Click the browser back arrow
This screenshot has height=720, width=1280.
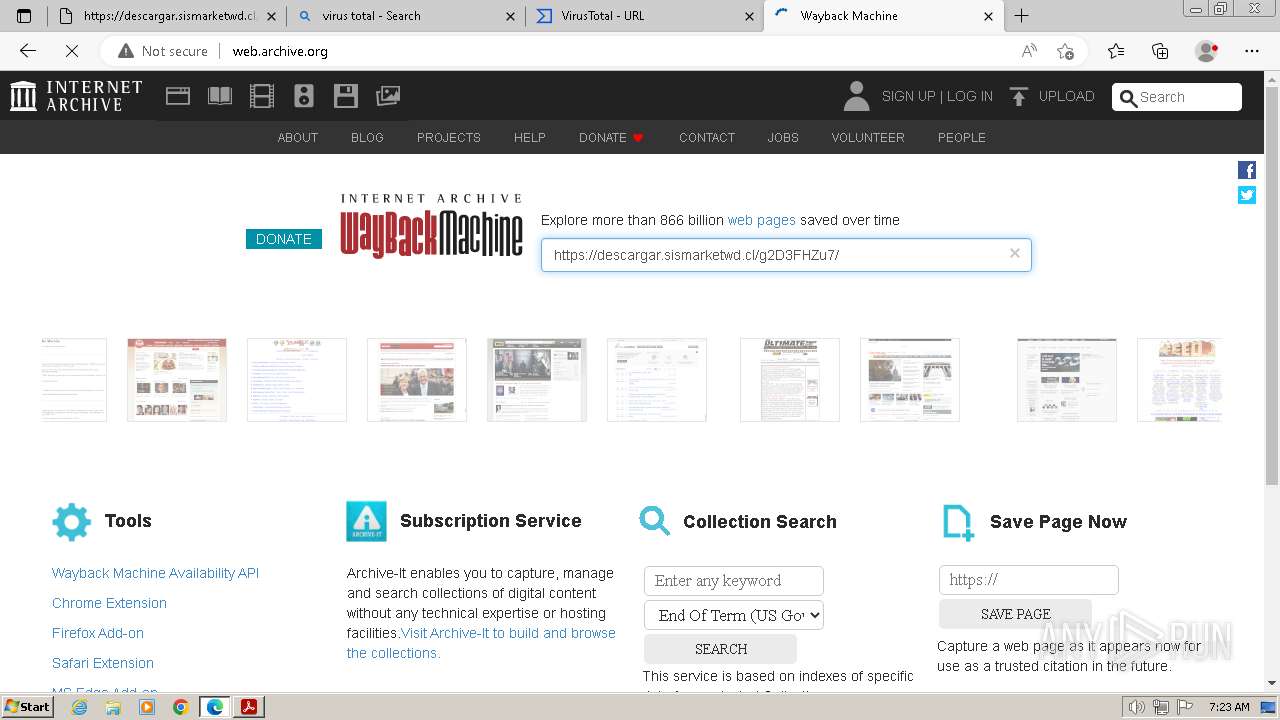coord(28,51)
